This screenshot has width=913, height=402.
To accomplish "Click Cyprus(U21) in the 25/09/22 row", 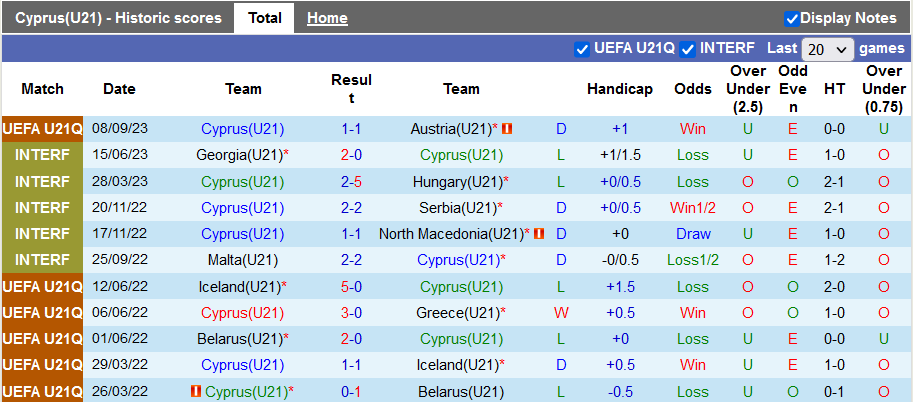I will point(461,260).
